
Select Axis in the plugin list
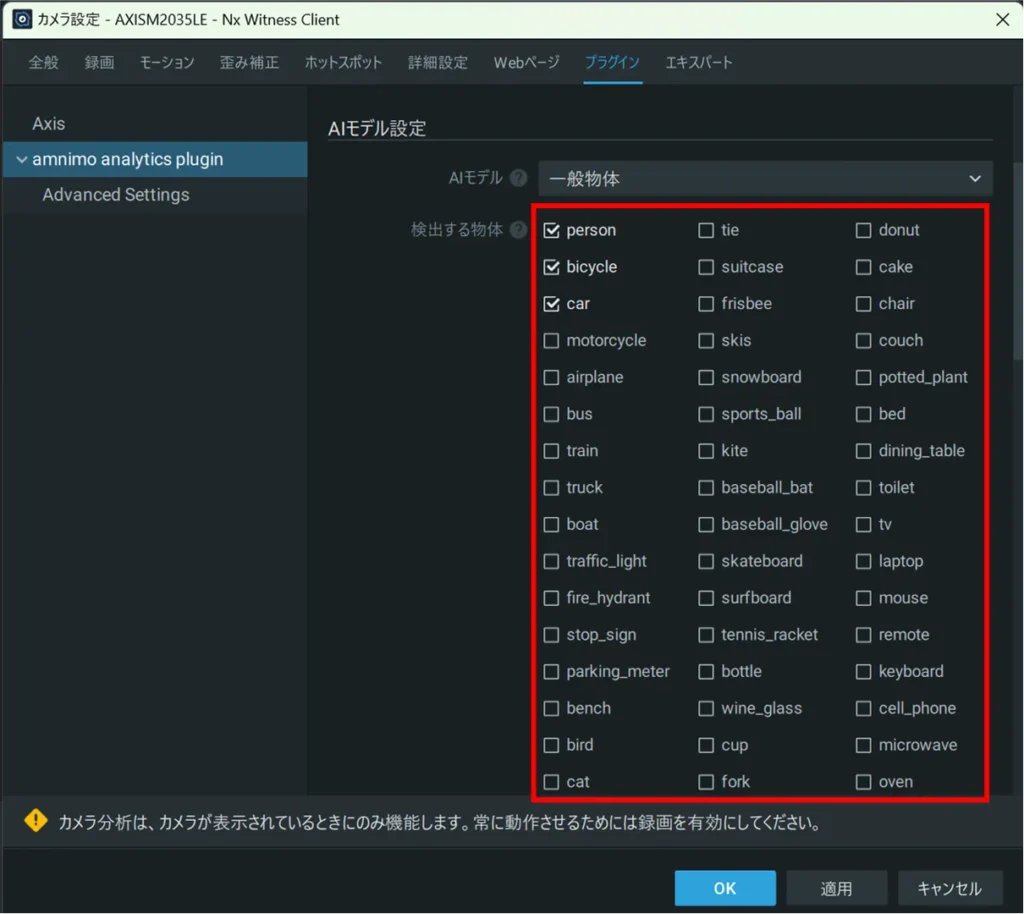48,124
